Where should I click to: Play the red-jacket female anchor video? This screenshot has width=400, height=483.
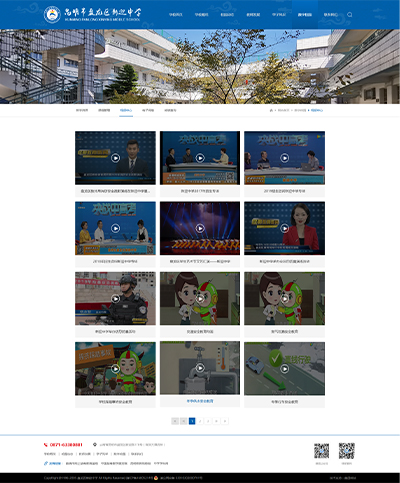pos(284,228)
